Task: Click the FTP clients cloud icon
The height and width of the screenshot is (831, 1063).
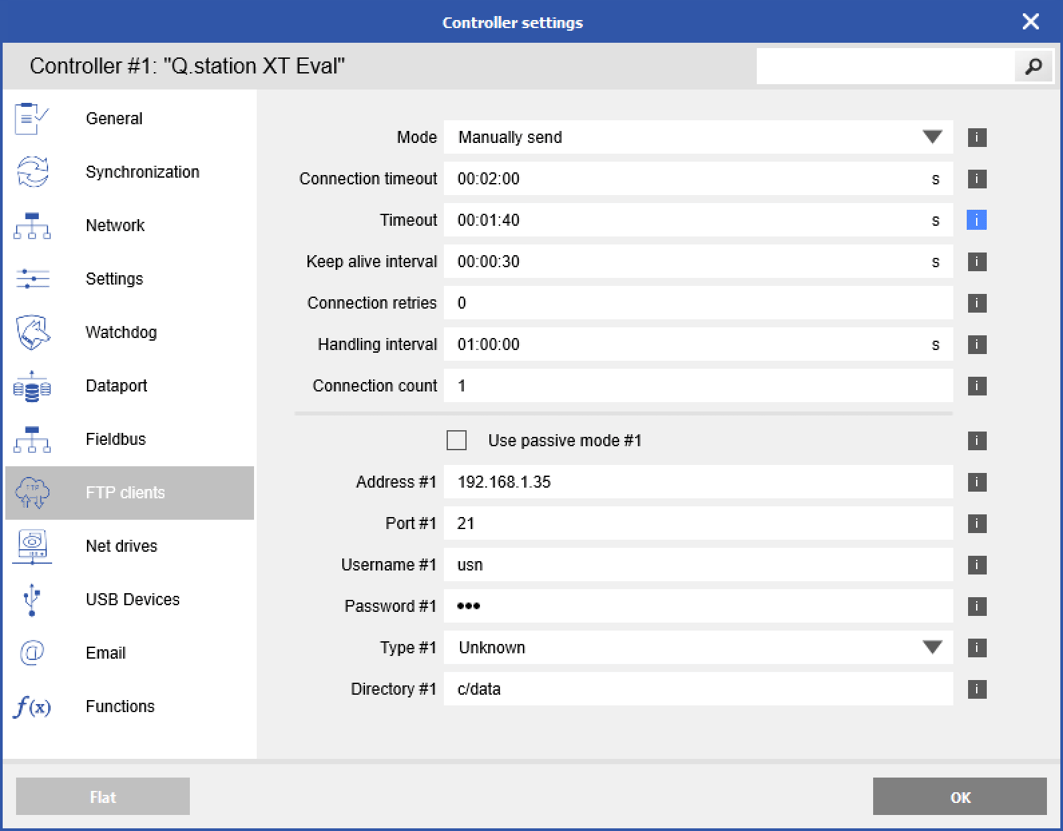Action: click(32, 492)
